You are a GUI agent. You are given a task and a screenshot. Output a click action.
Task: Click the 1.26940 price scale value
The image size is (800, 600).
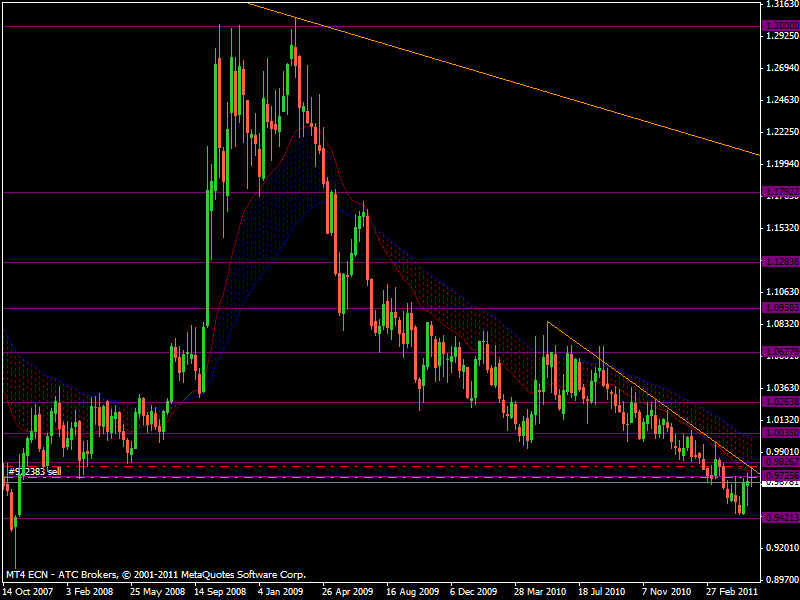[782, 68]
